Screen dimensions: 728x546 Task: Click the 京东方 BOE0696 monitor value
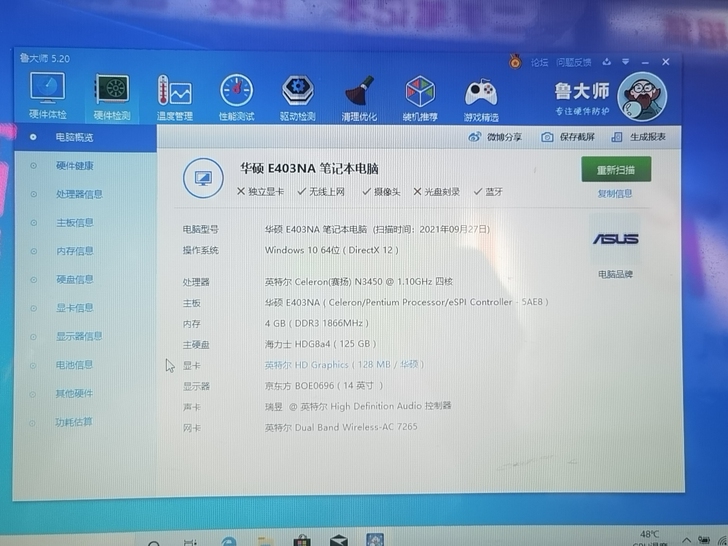(324, 386)
